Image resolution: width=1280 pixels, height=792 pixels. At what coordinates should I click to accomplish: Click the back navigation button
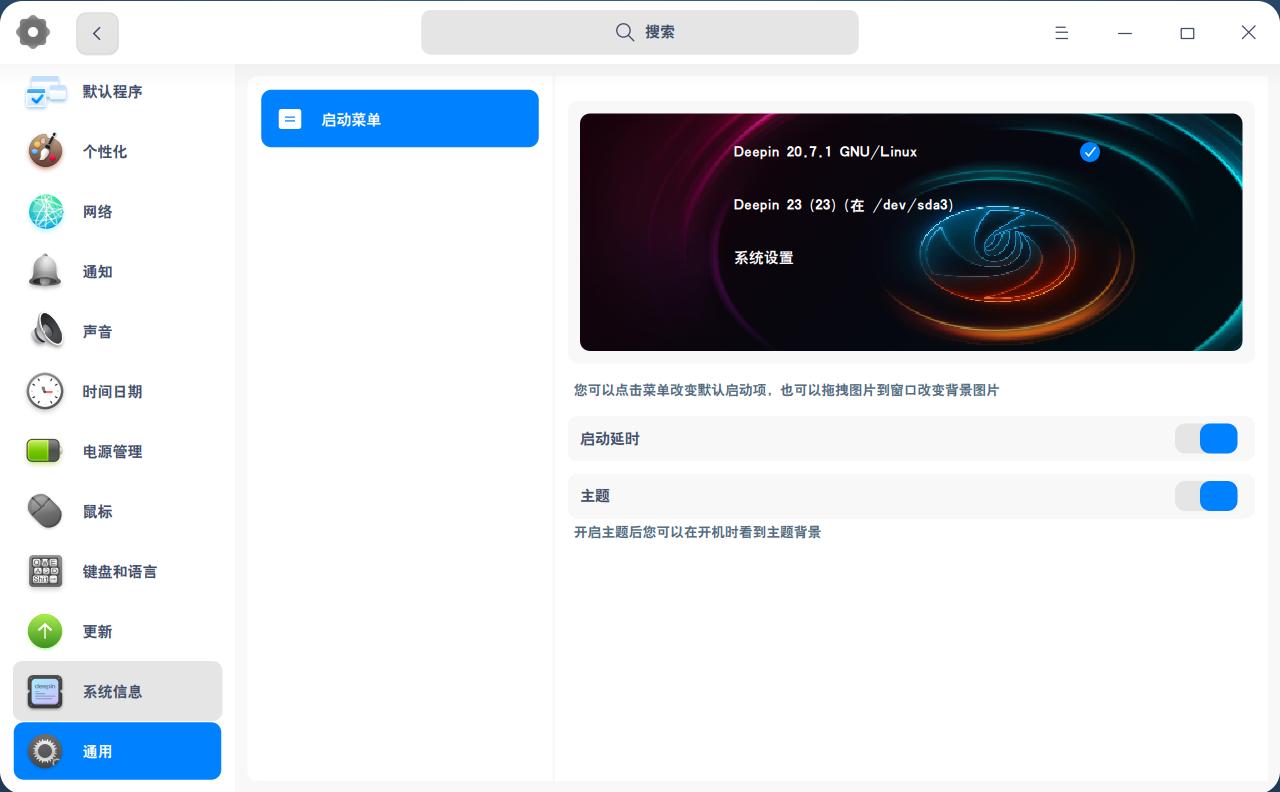97,33
